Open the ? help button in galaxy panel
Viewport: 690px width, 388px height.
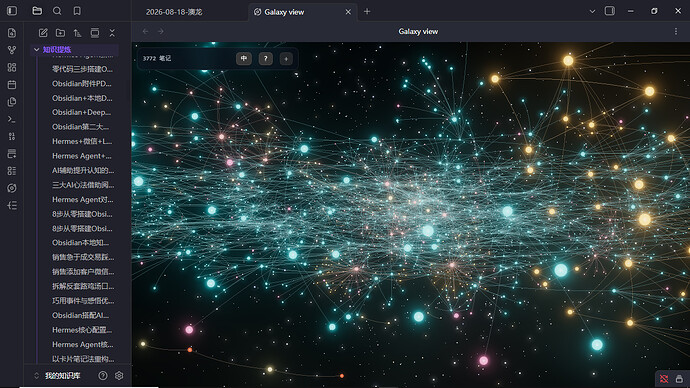265,59
